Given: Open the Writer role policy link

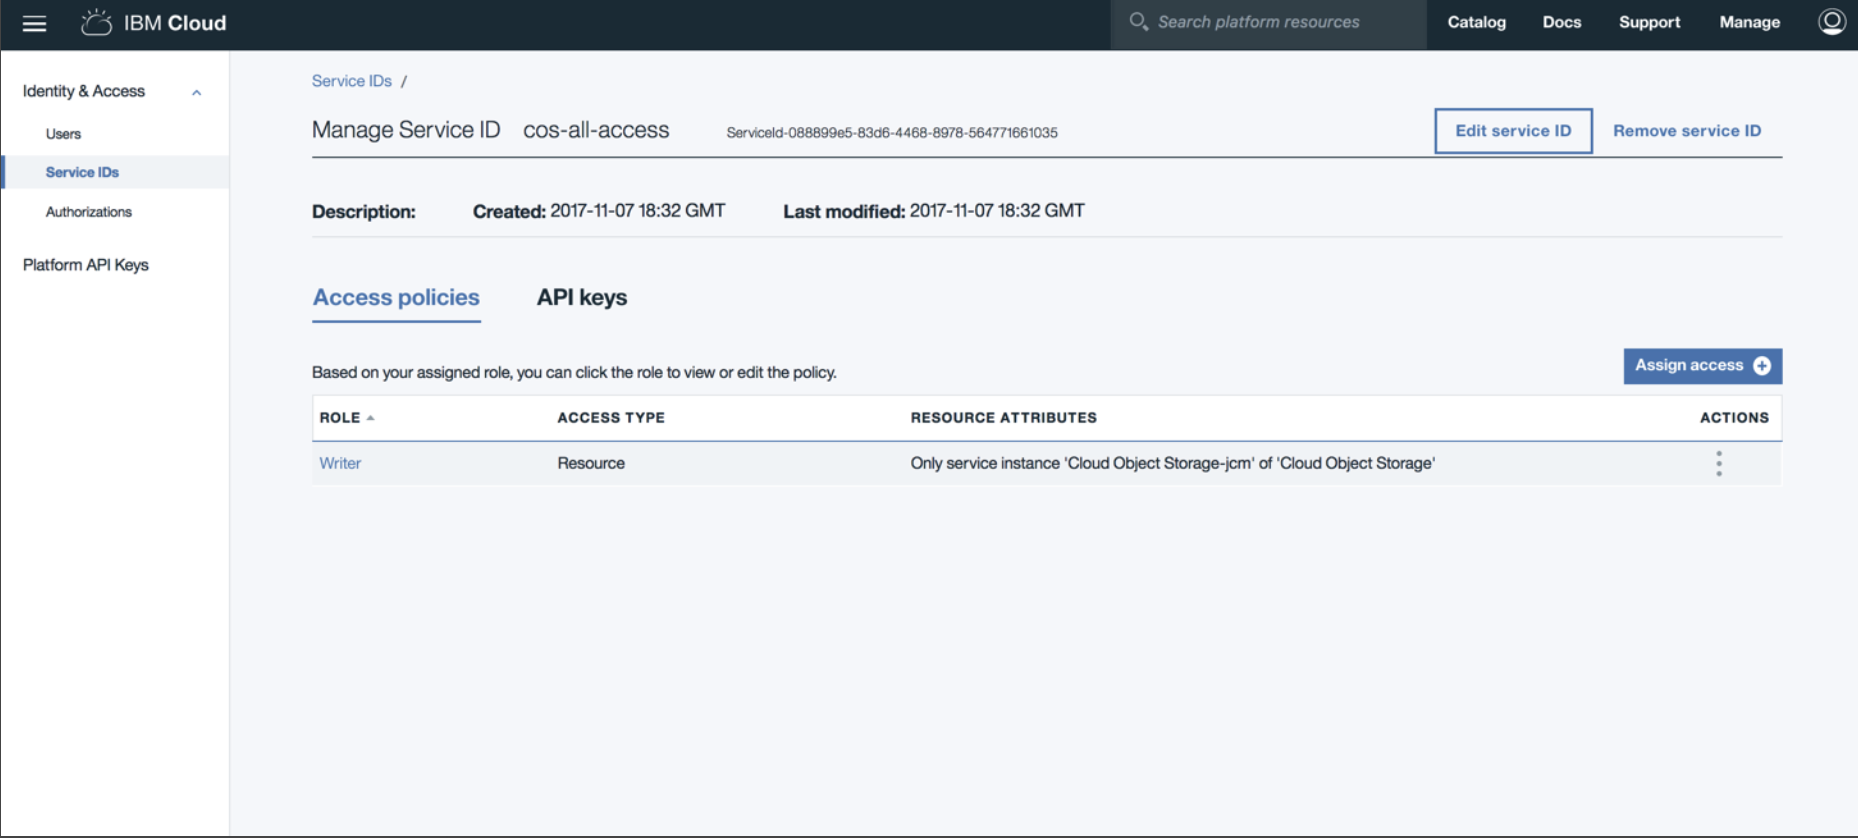Looking at the screenshot, I should coord(340,463).
